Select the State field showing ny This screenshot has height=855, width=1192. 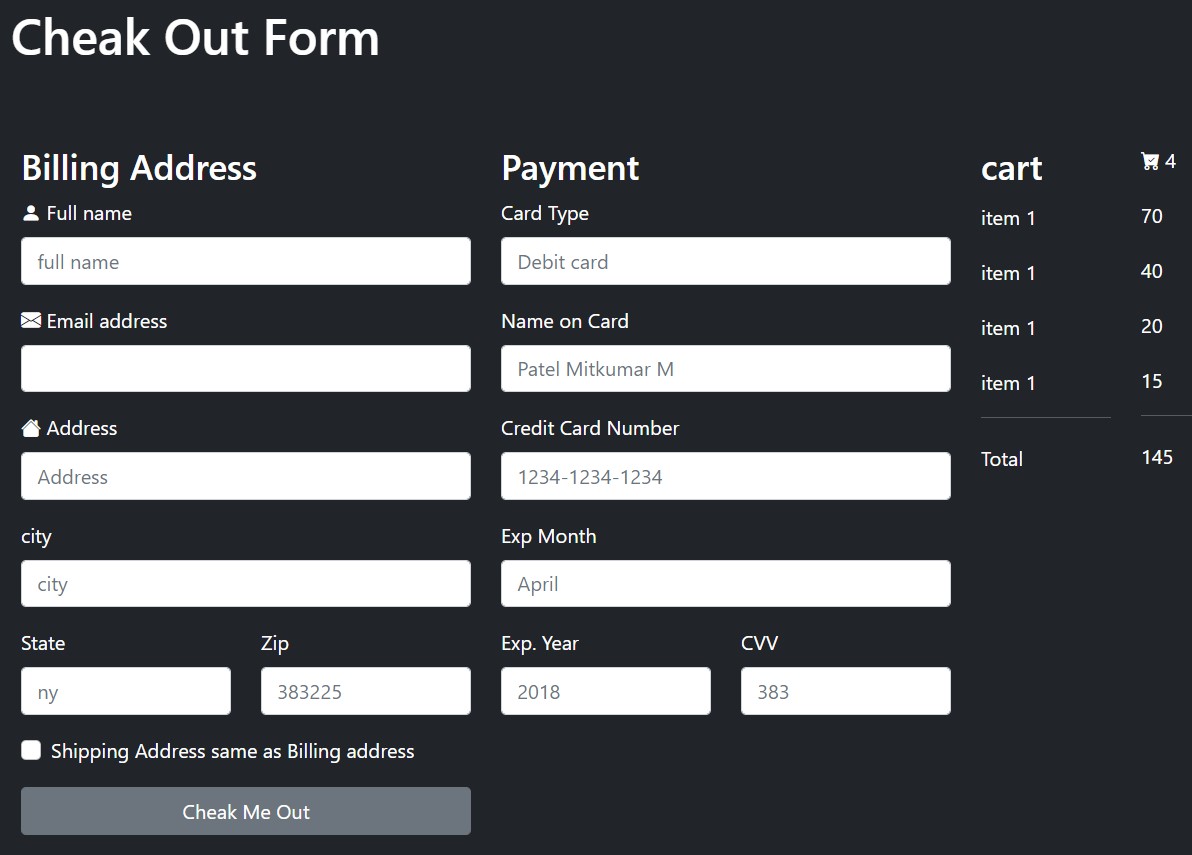pos(125,690)
